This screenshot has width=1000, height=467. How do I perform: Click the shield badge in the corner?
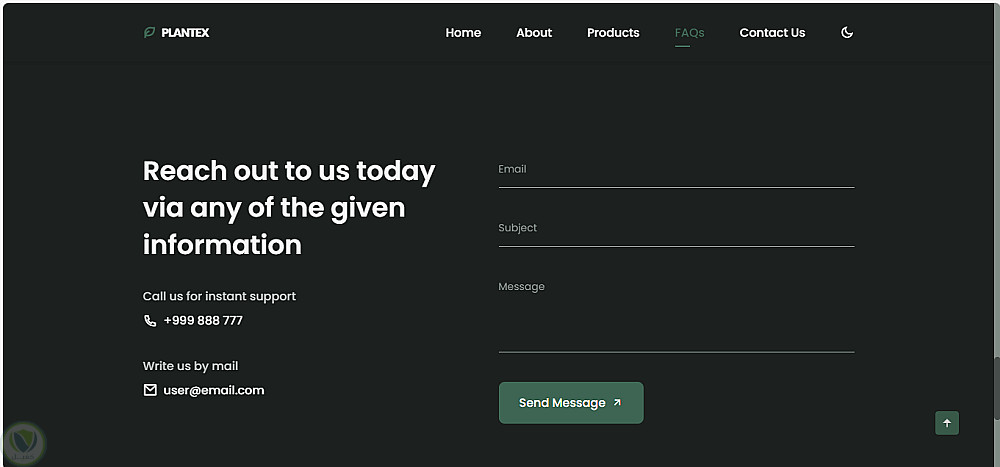22,441
